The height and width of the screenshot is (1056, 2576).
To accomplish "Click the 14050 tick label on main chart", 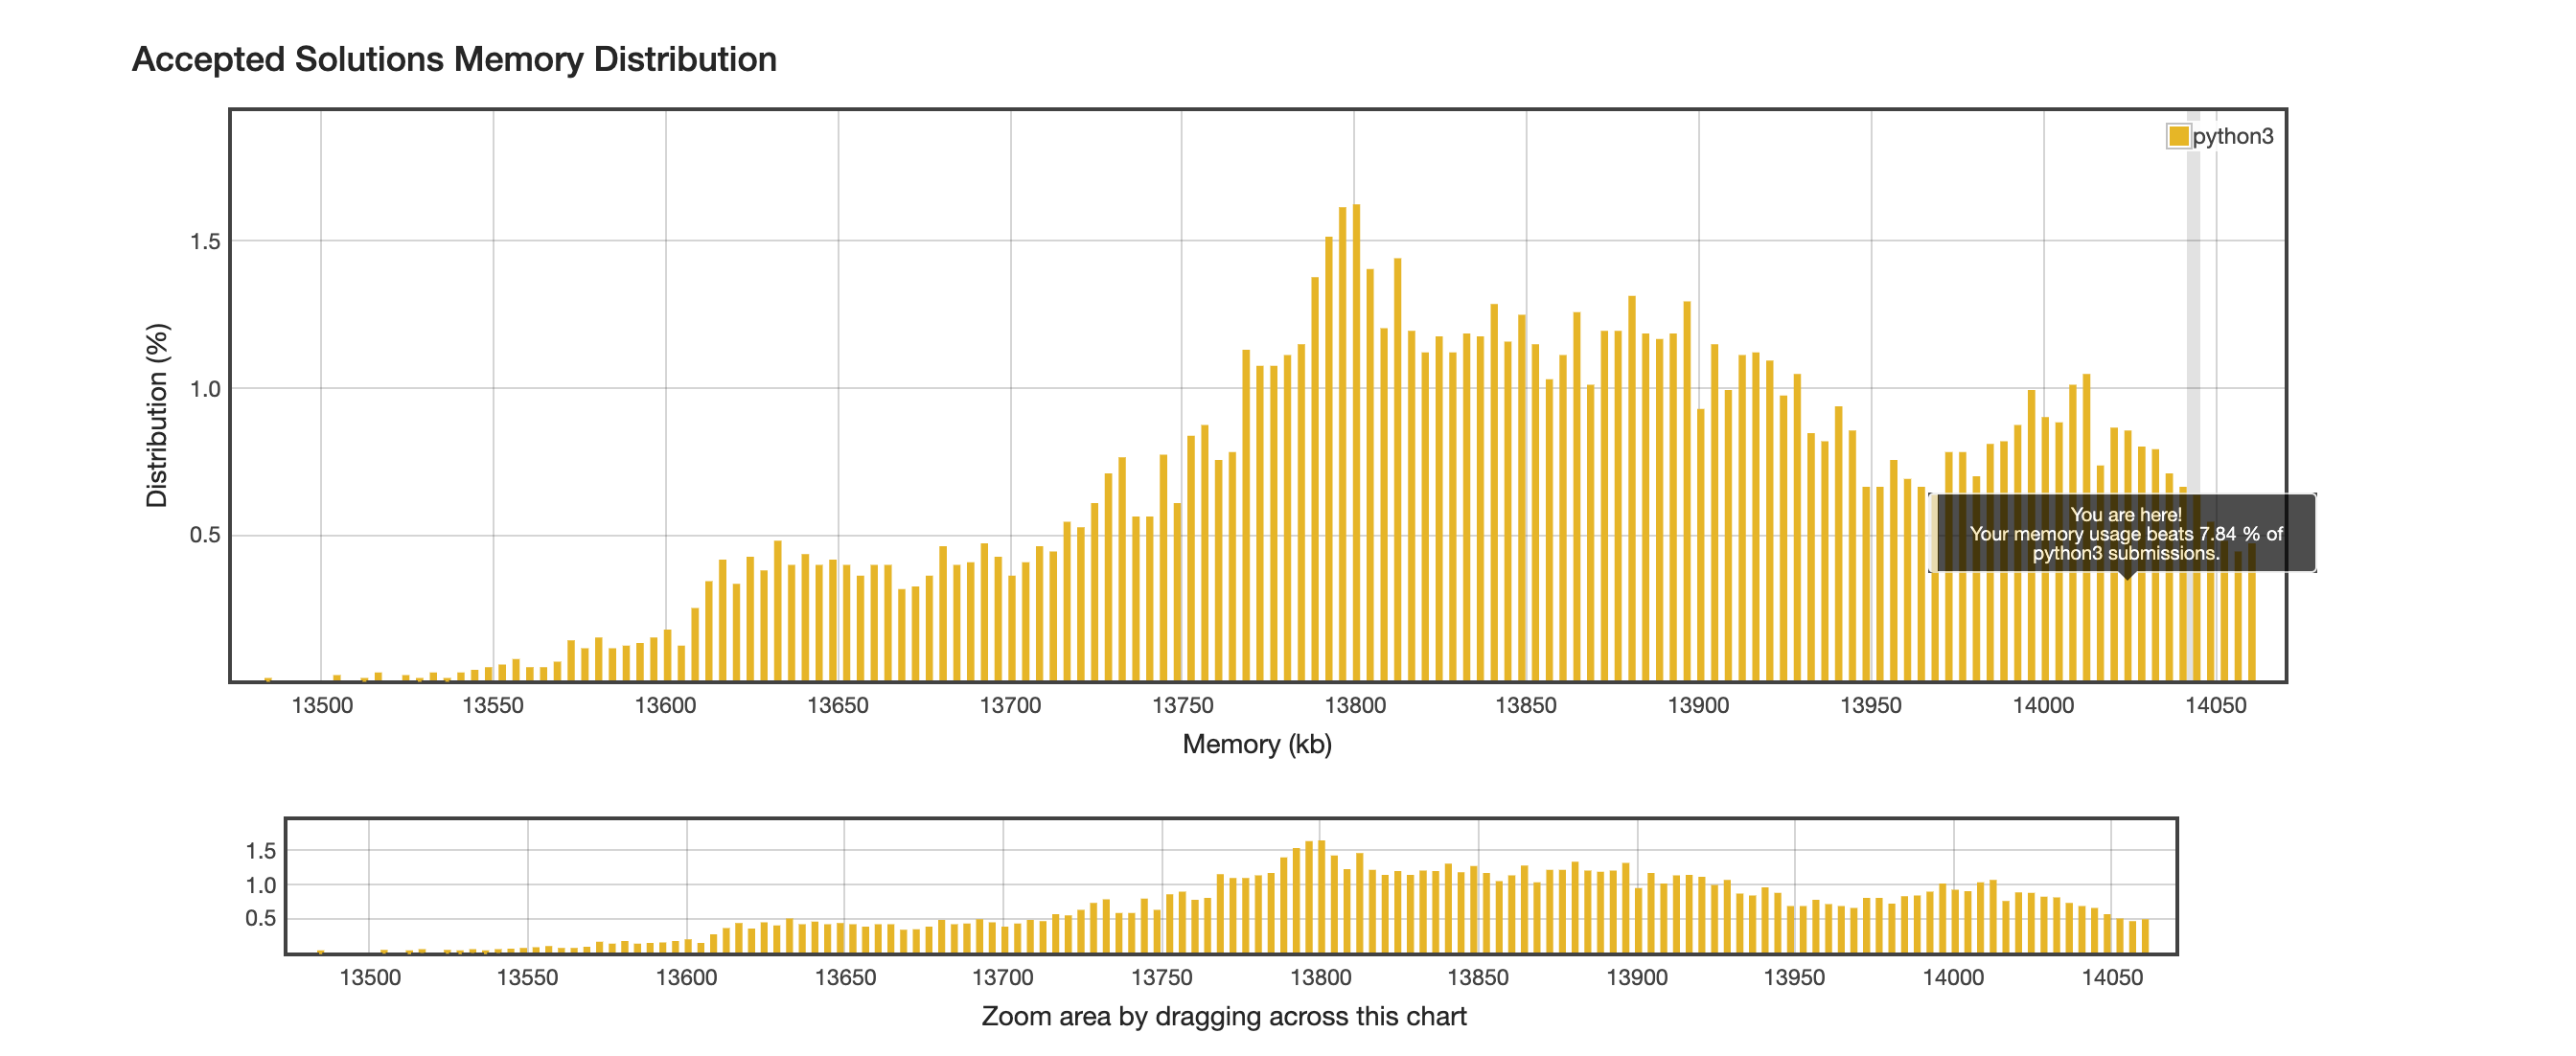I will (x=2215, y=705).
